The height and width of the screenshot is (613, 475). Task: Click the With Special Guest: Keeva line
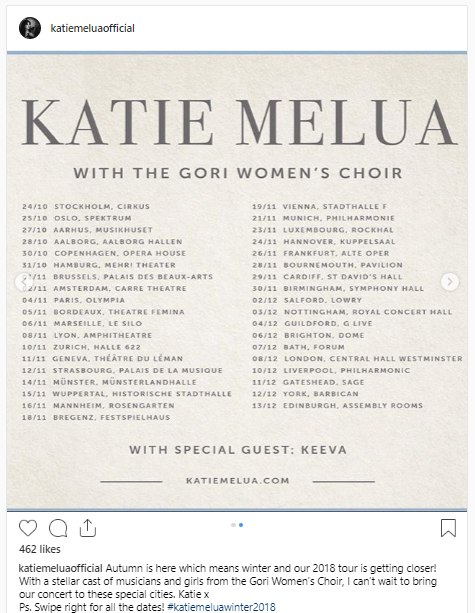(238, 450)
